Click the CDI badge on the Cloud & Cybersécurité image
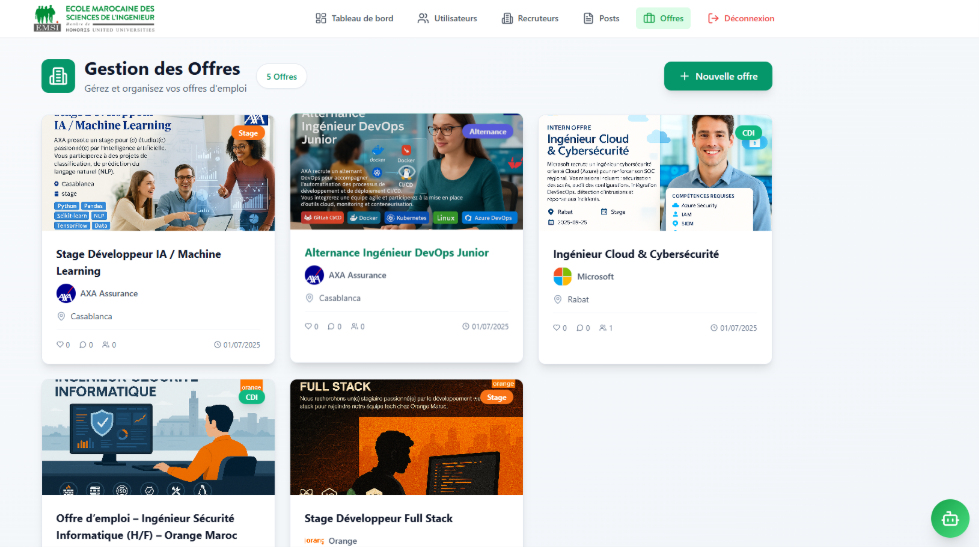Image resolution: width=979 pixels, height=547 pixels. coord(749,132)
